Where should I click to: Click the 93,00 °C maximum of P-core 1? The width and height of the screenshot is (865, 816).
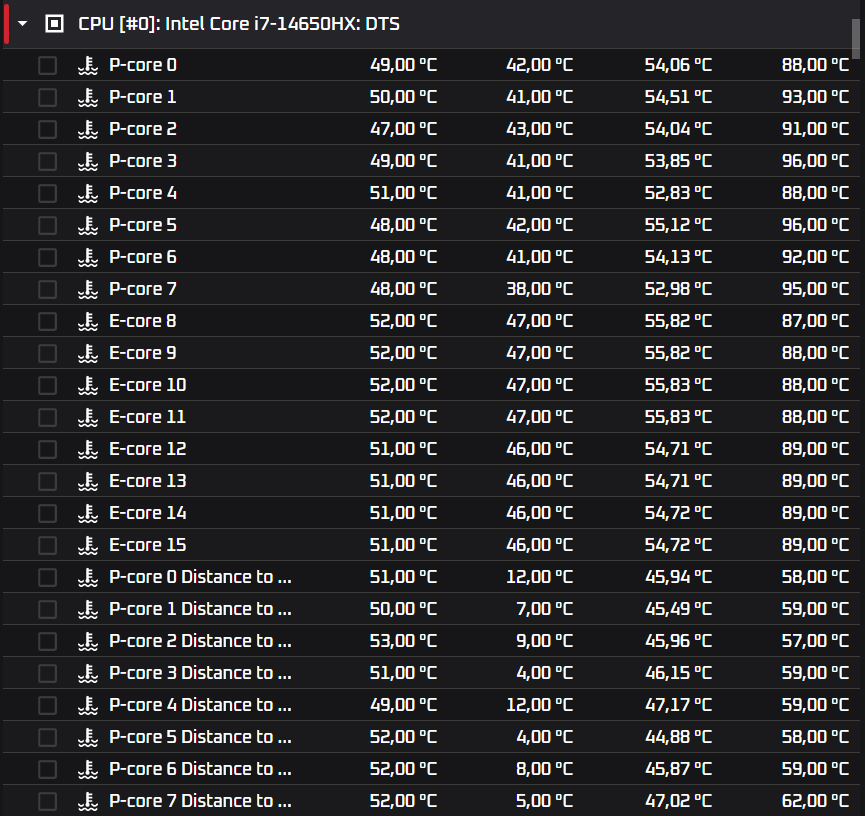pyautogui.click(x=815, y=97)
